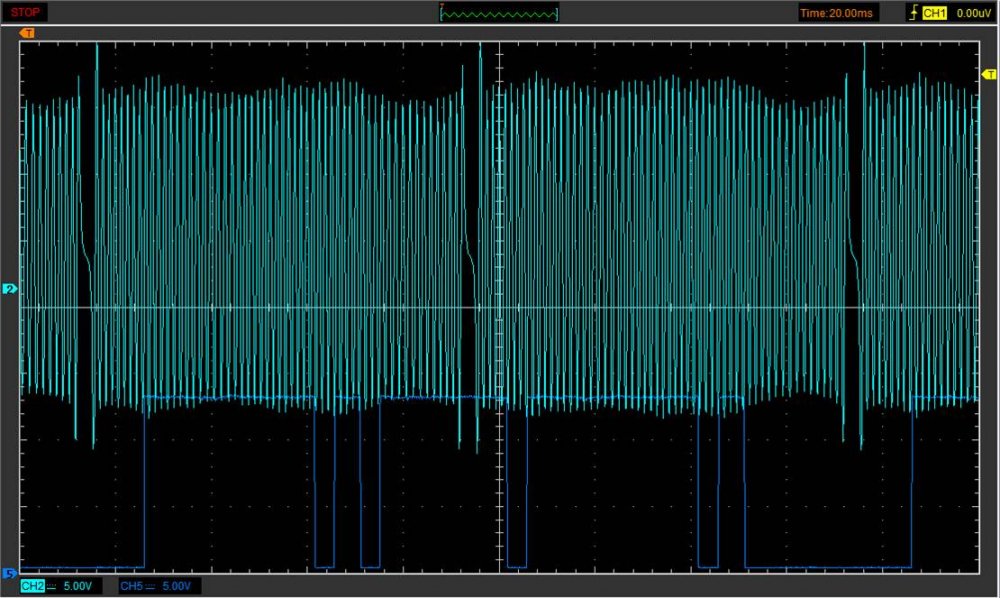Click the waveform memory overview thumbnail
1000x598 pixels.
coord(500,14)
